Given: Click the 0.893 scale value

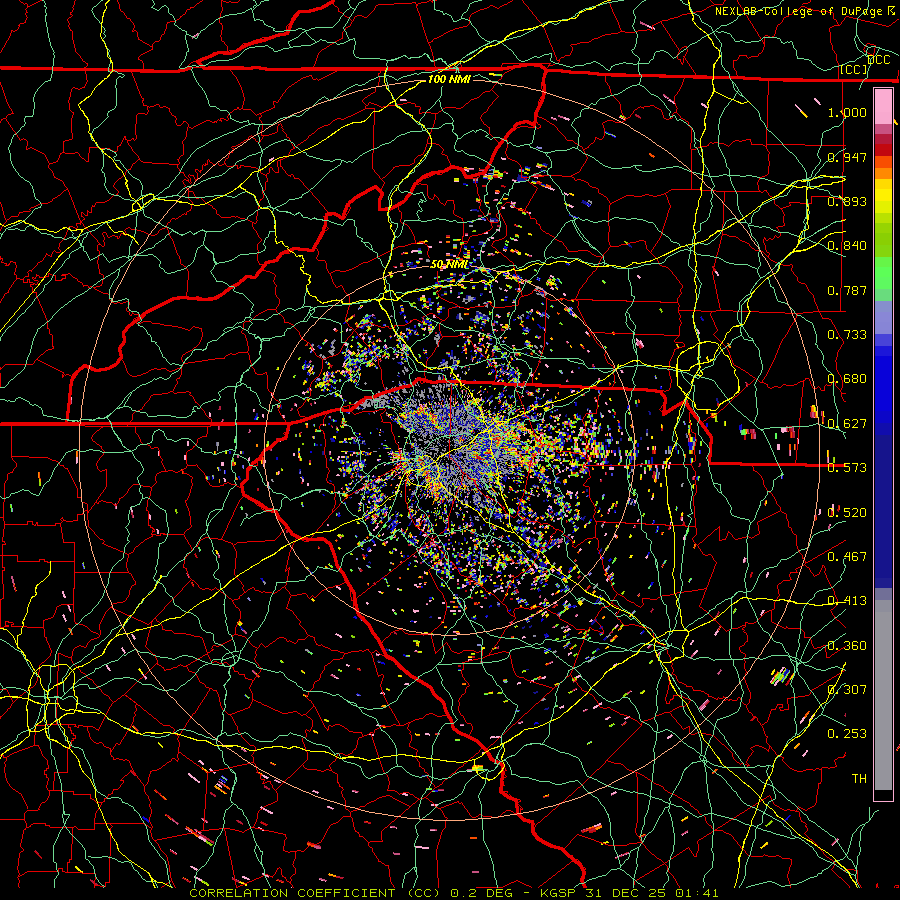Looking at the screenshot, I should [x=847, y=201].
